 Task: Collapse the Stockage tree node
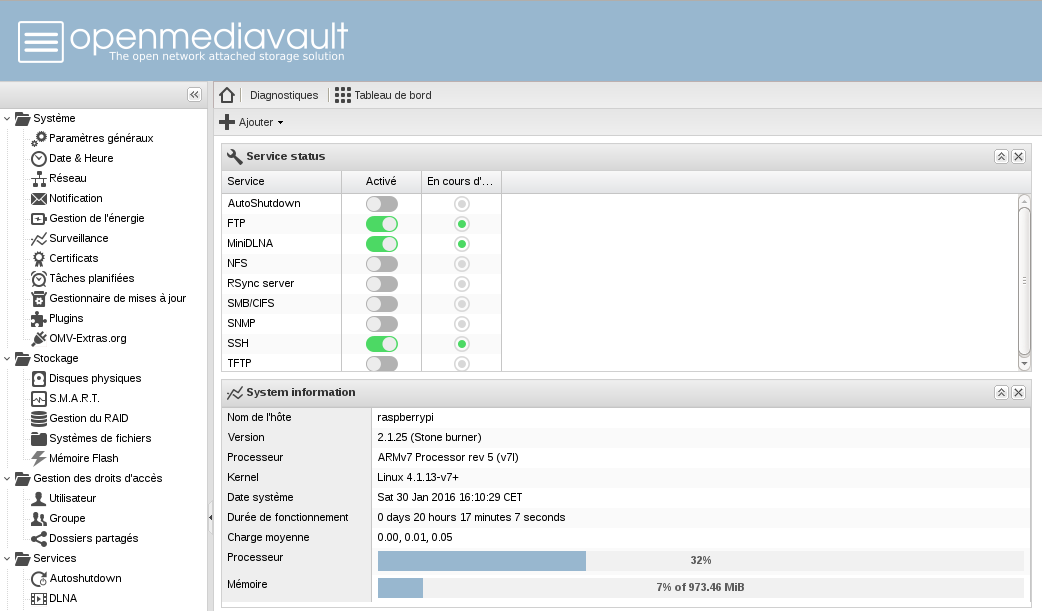(x=7, y=358)
